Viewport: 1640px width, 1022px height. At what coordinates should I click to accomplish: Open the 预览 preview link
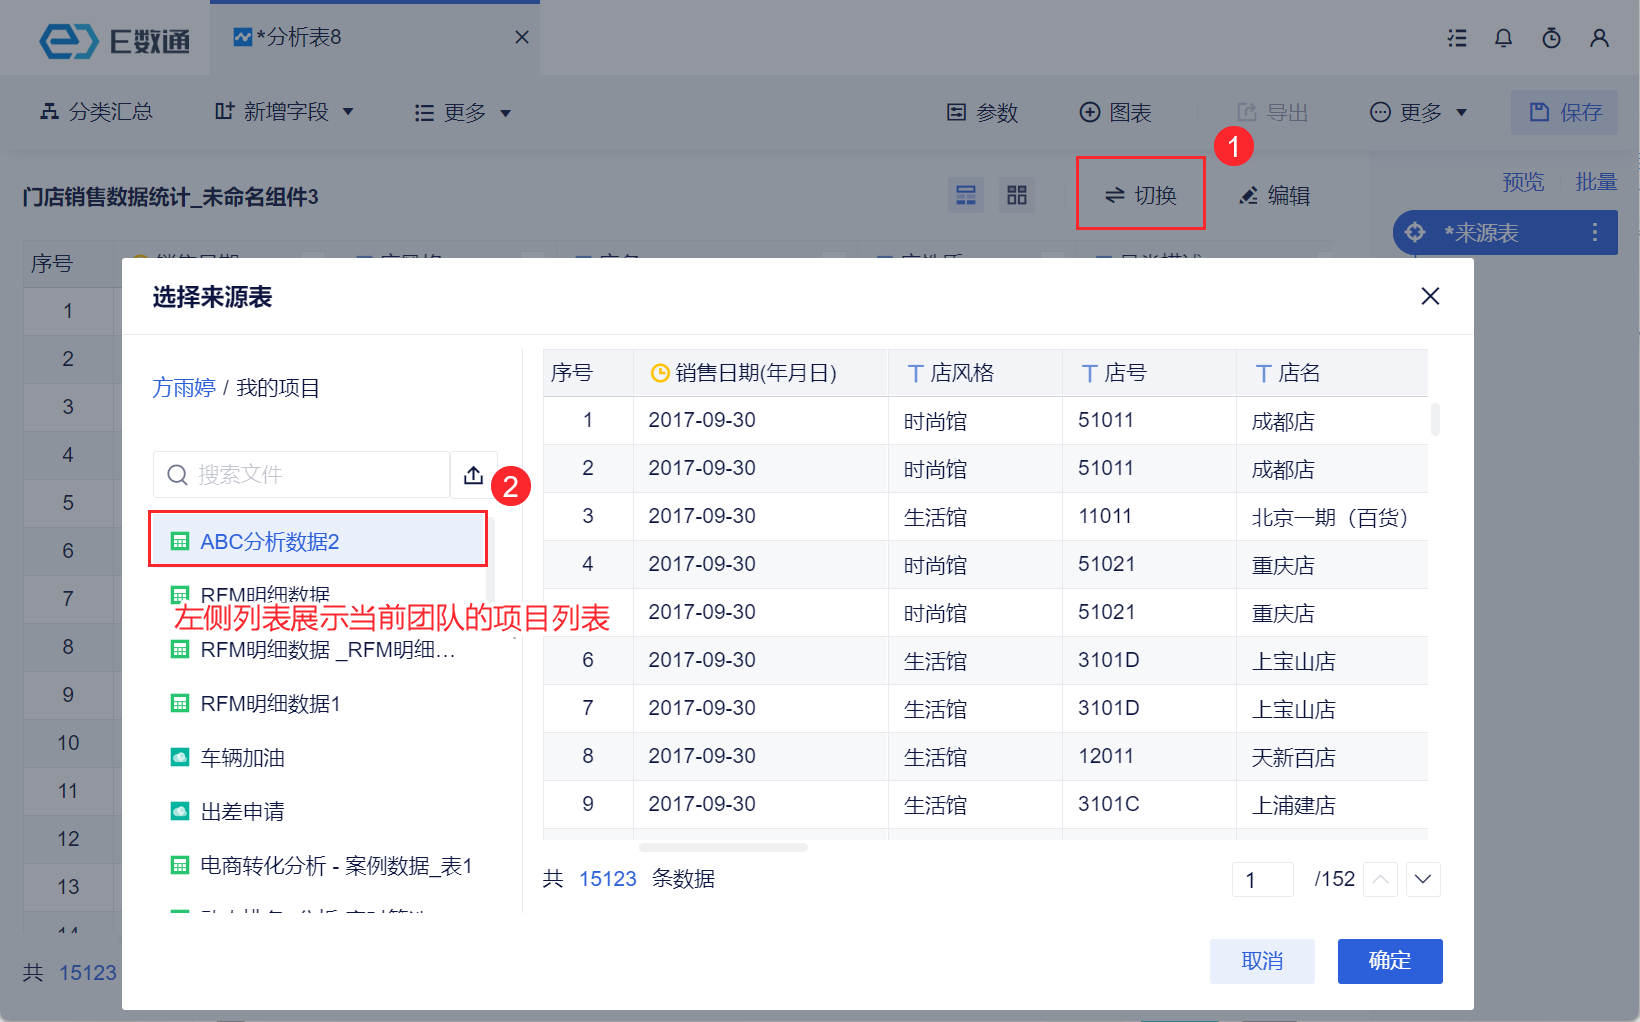(1523, 182)
